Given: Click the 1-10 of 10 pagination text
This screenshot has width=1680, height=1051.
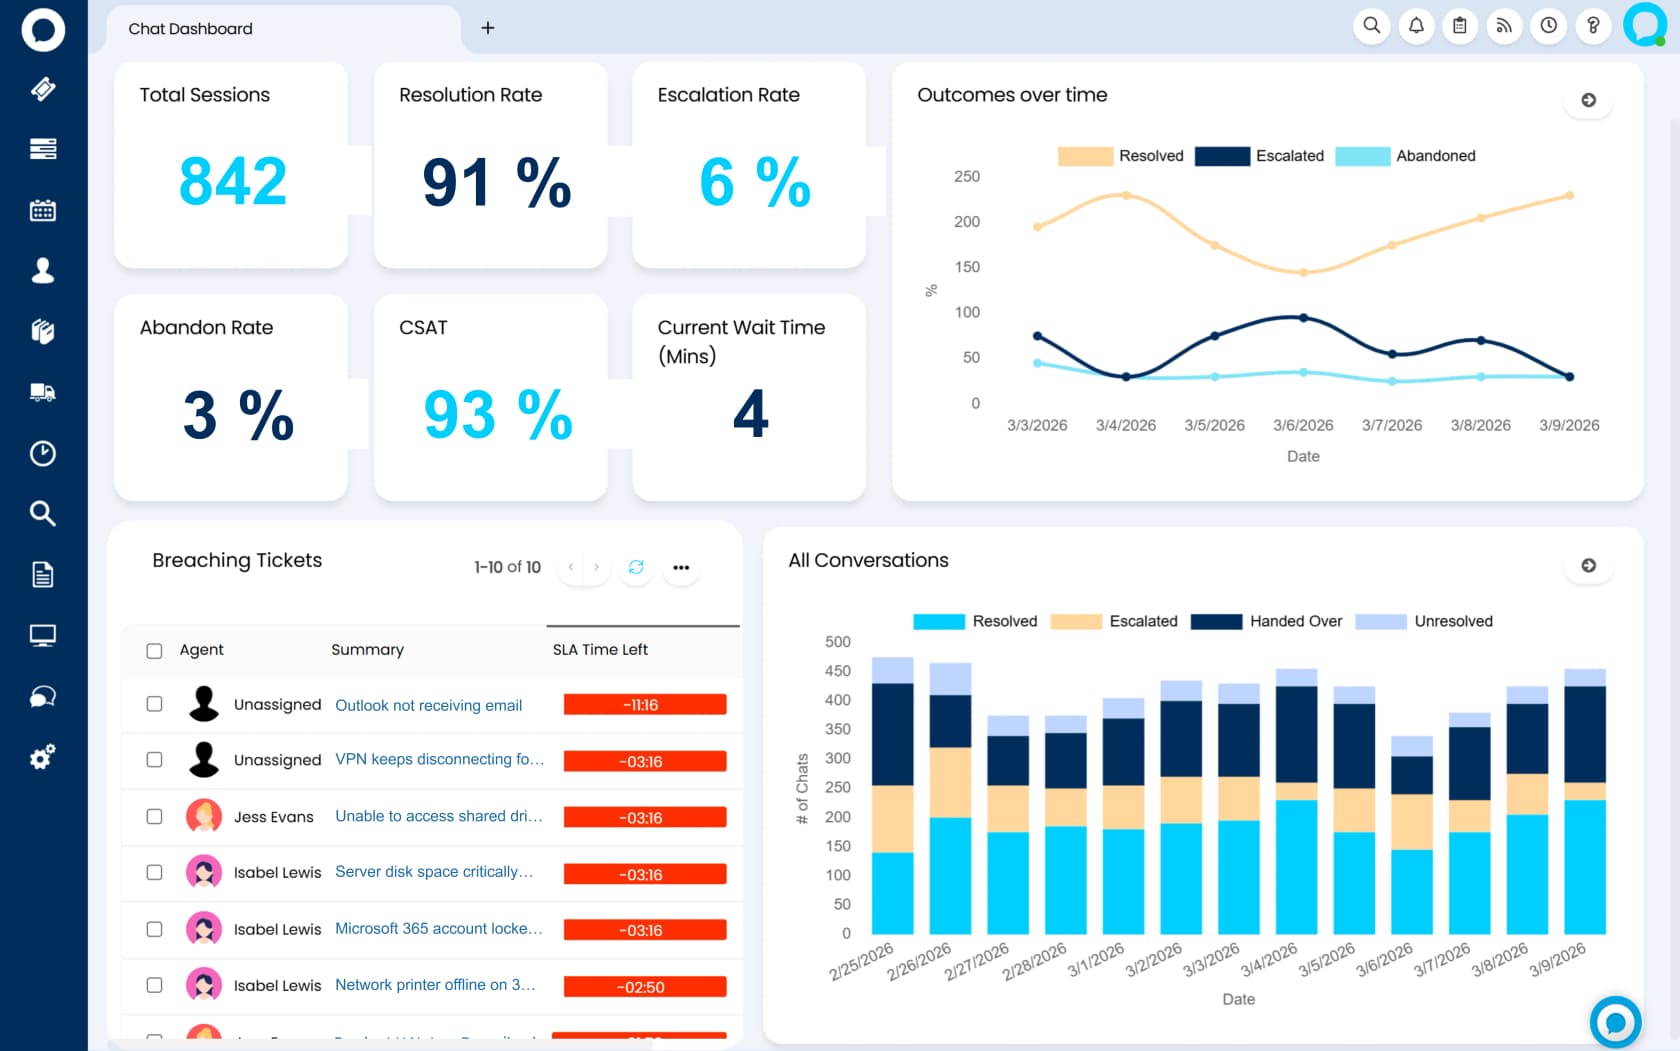Looking at the screenshot, I should [507, 567].
